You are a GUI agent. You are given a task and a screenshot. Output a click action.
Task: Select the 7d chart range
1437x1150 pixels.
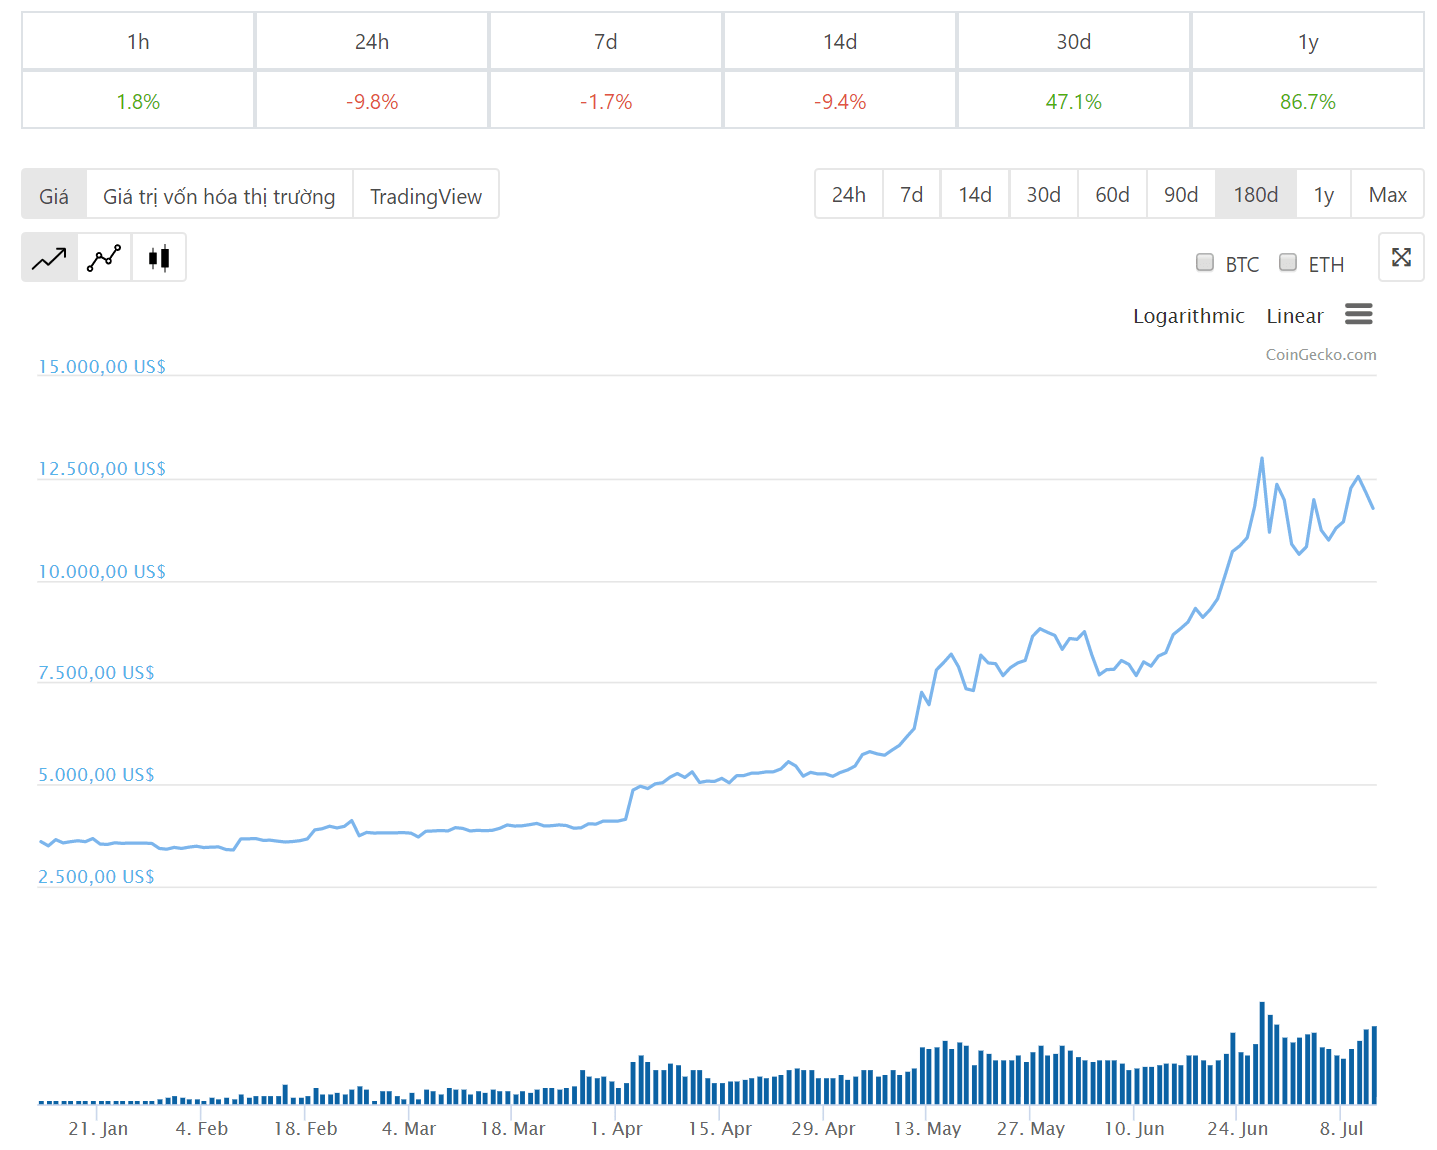[911, 194]
